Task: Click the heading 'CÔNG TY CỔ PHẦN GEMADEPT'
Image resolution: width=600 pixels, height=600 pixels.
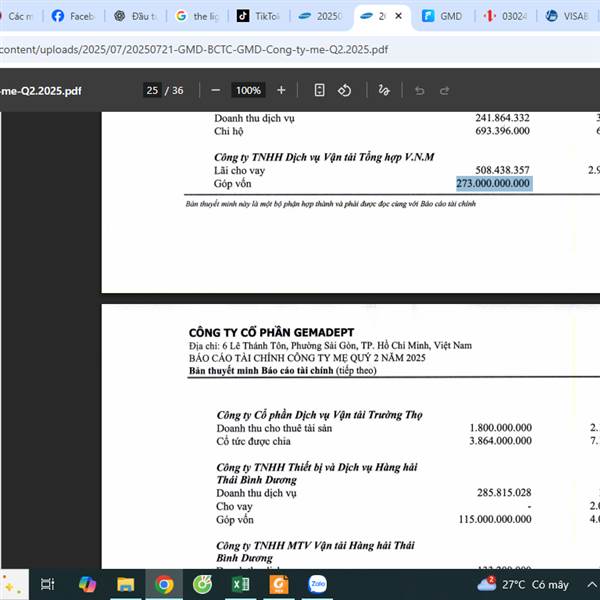Action: [272, 332]
